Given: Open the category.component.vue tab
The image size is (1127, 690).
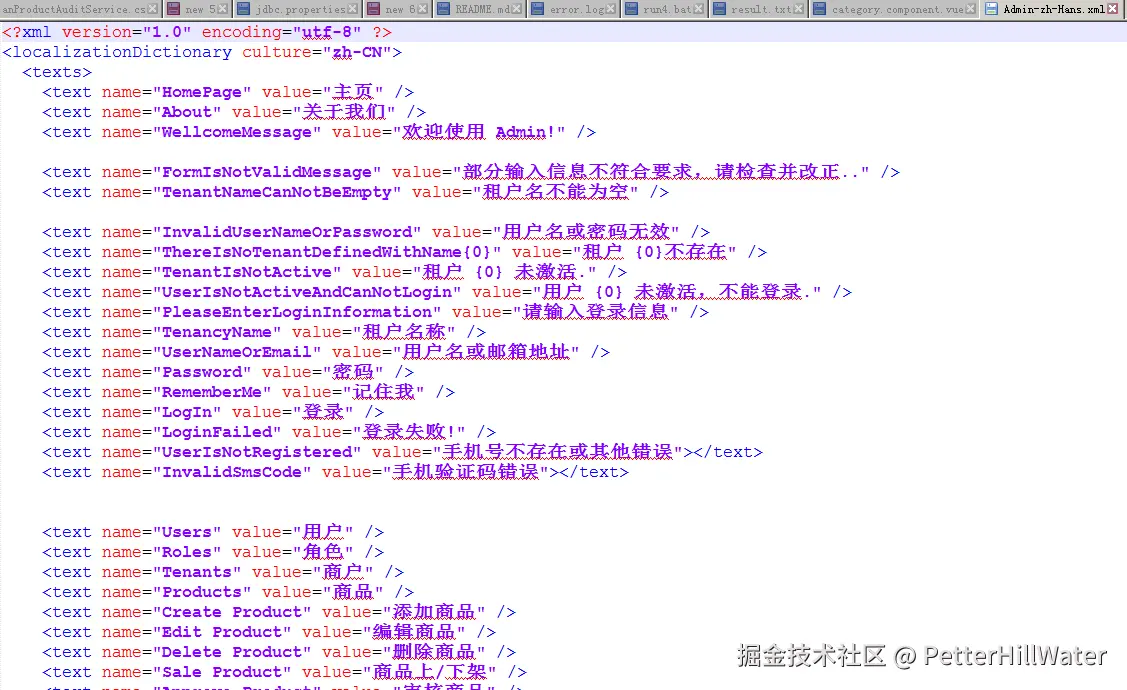Looking at the screenshot, I should pos(895,9).
